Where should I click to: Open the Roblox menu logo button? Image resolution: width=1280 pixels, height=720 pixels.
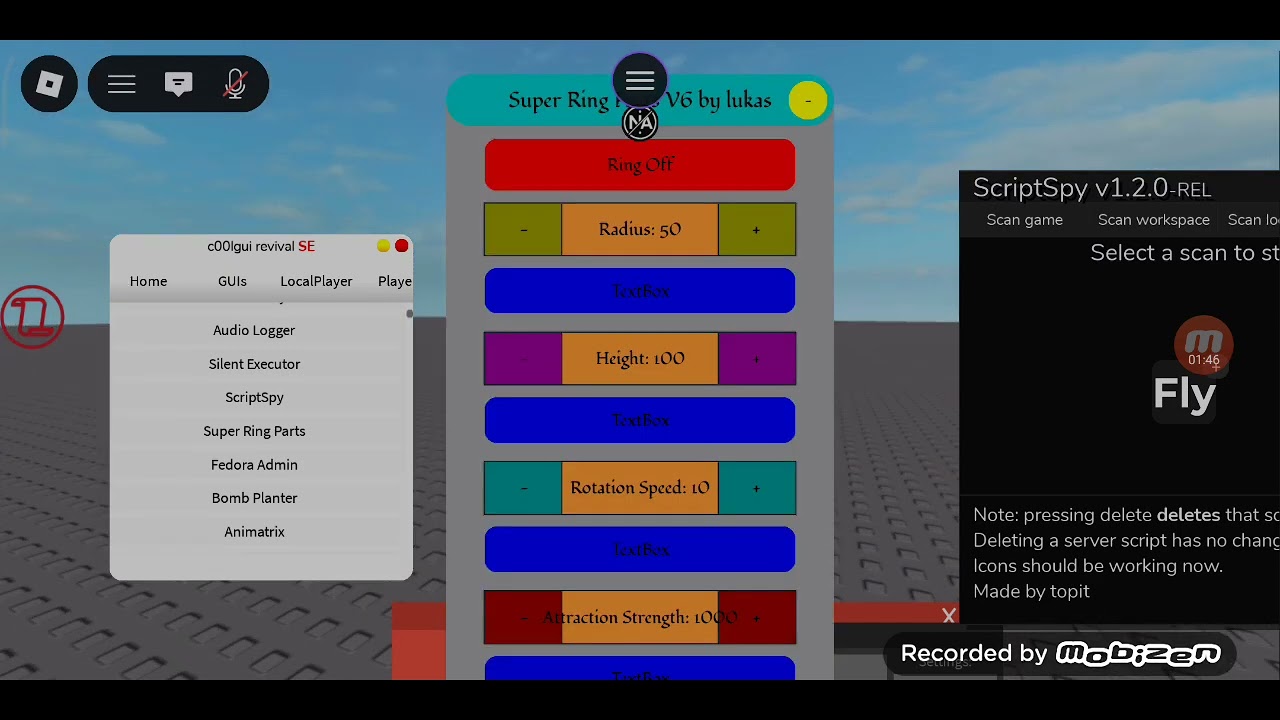(49, 84)
